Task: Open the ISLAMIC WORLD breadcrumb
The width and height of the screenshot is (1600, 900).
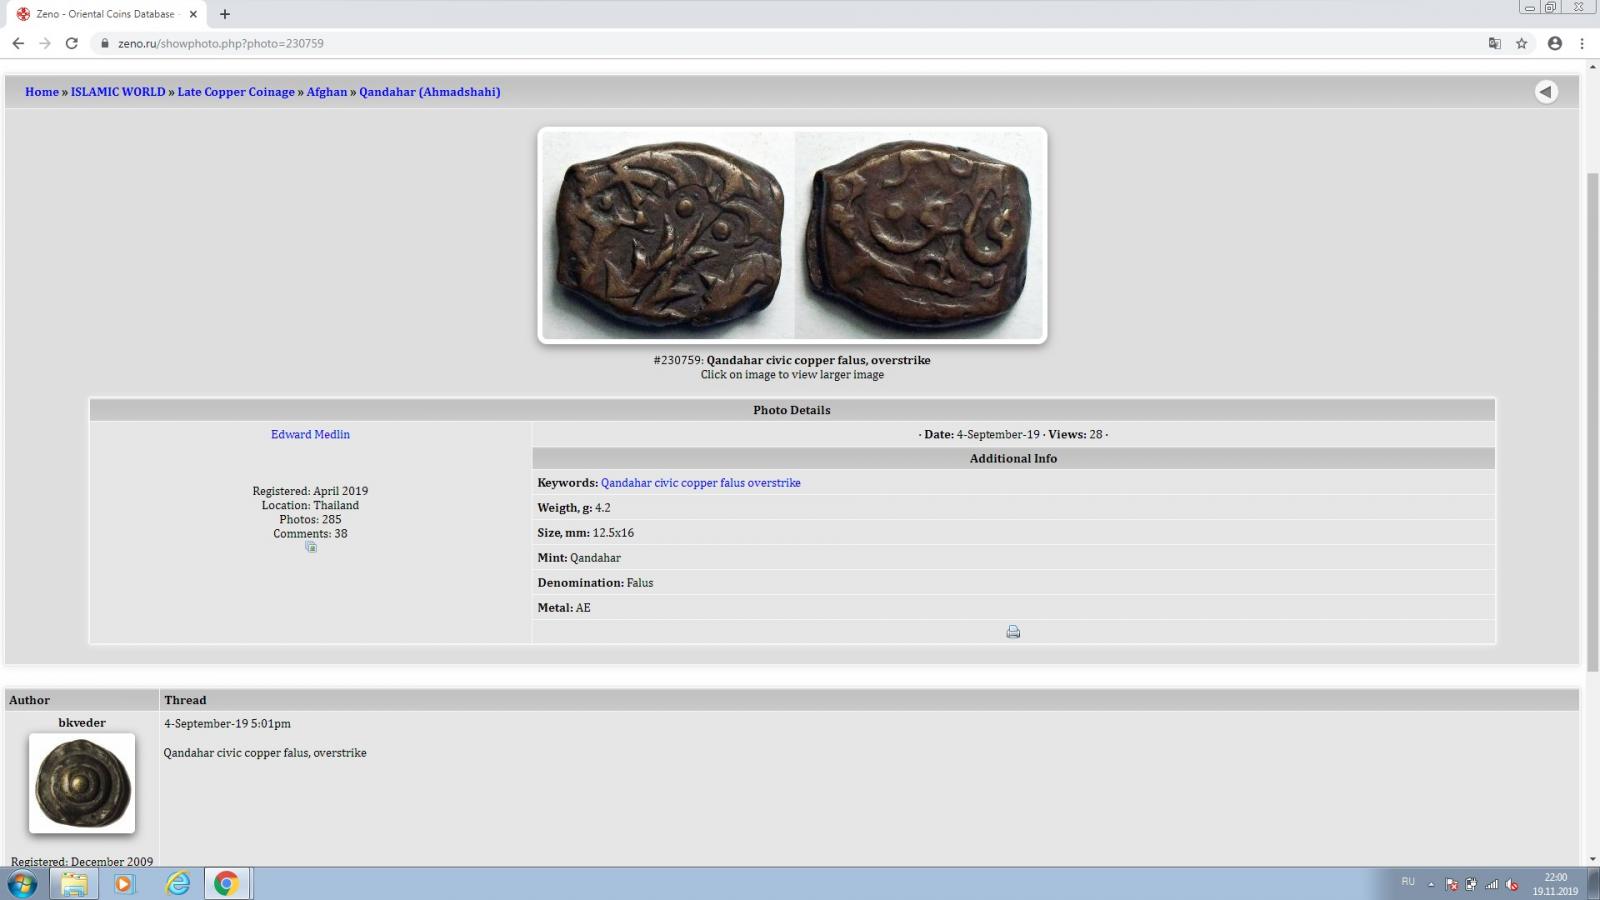Action: point(118,92)
